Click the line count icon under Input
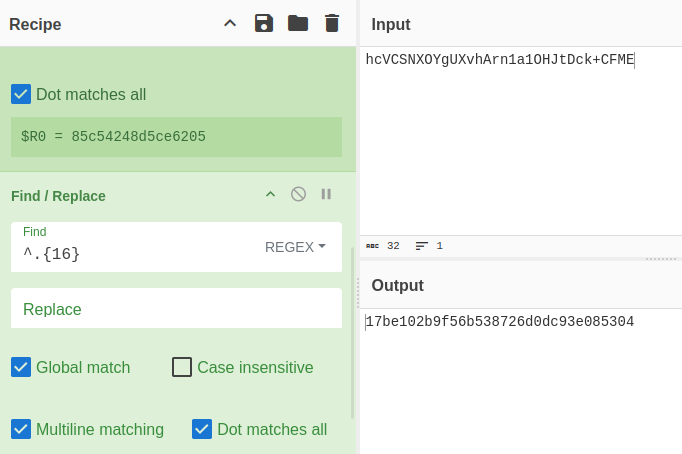The image size is (682, 454). [422, 246]
